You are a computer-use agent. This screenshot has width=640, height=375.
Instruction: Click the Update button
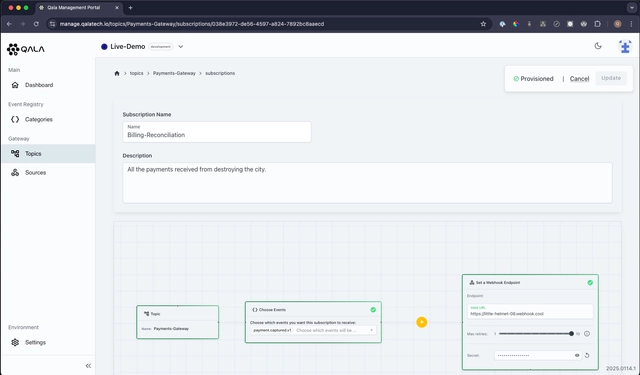[611, 78]
